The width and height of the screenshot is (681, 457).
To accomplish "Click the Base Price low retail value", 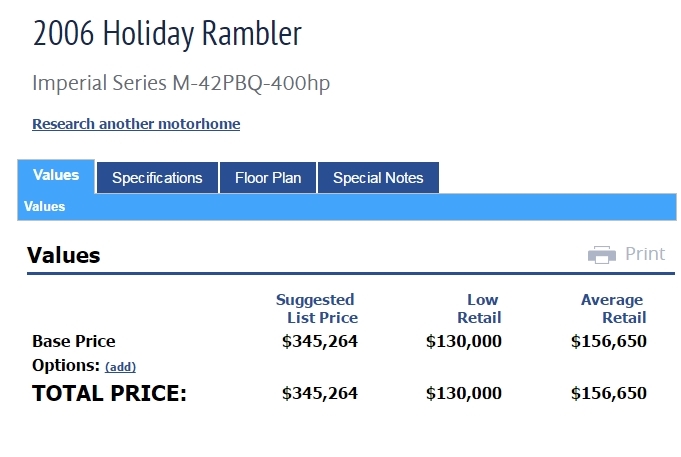I will point(464,341).
